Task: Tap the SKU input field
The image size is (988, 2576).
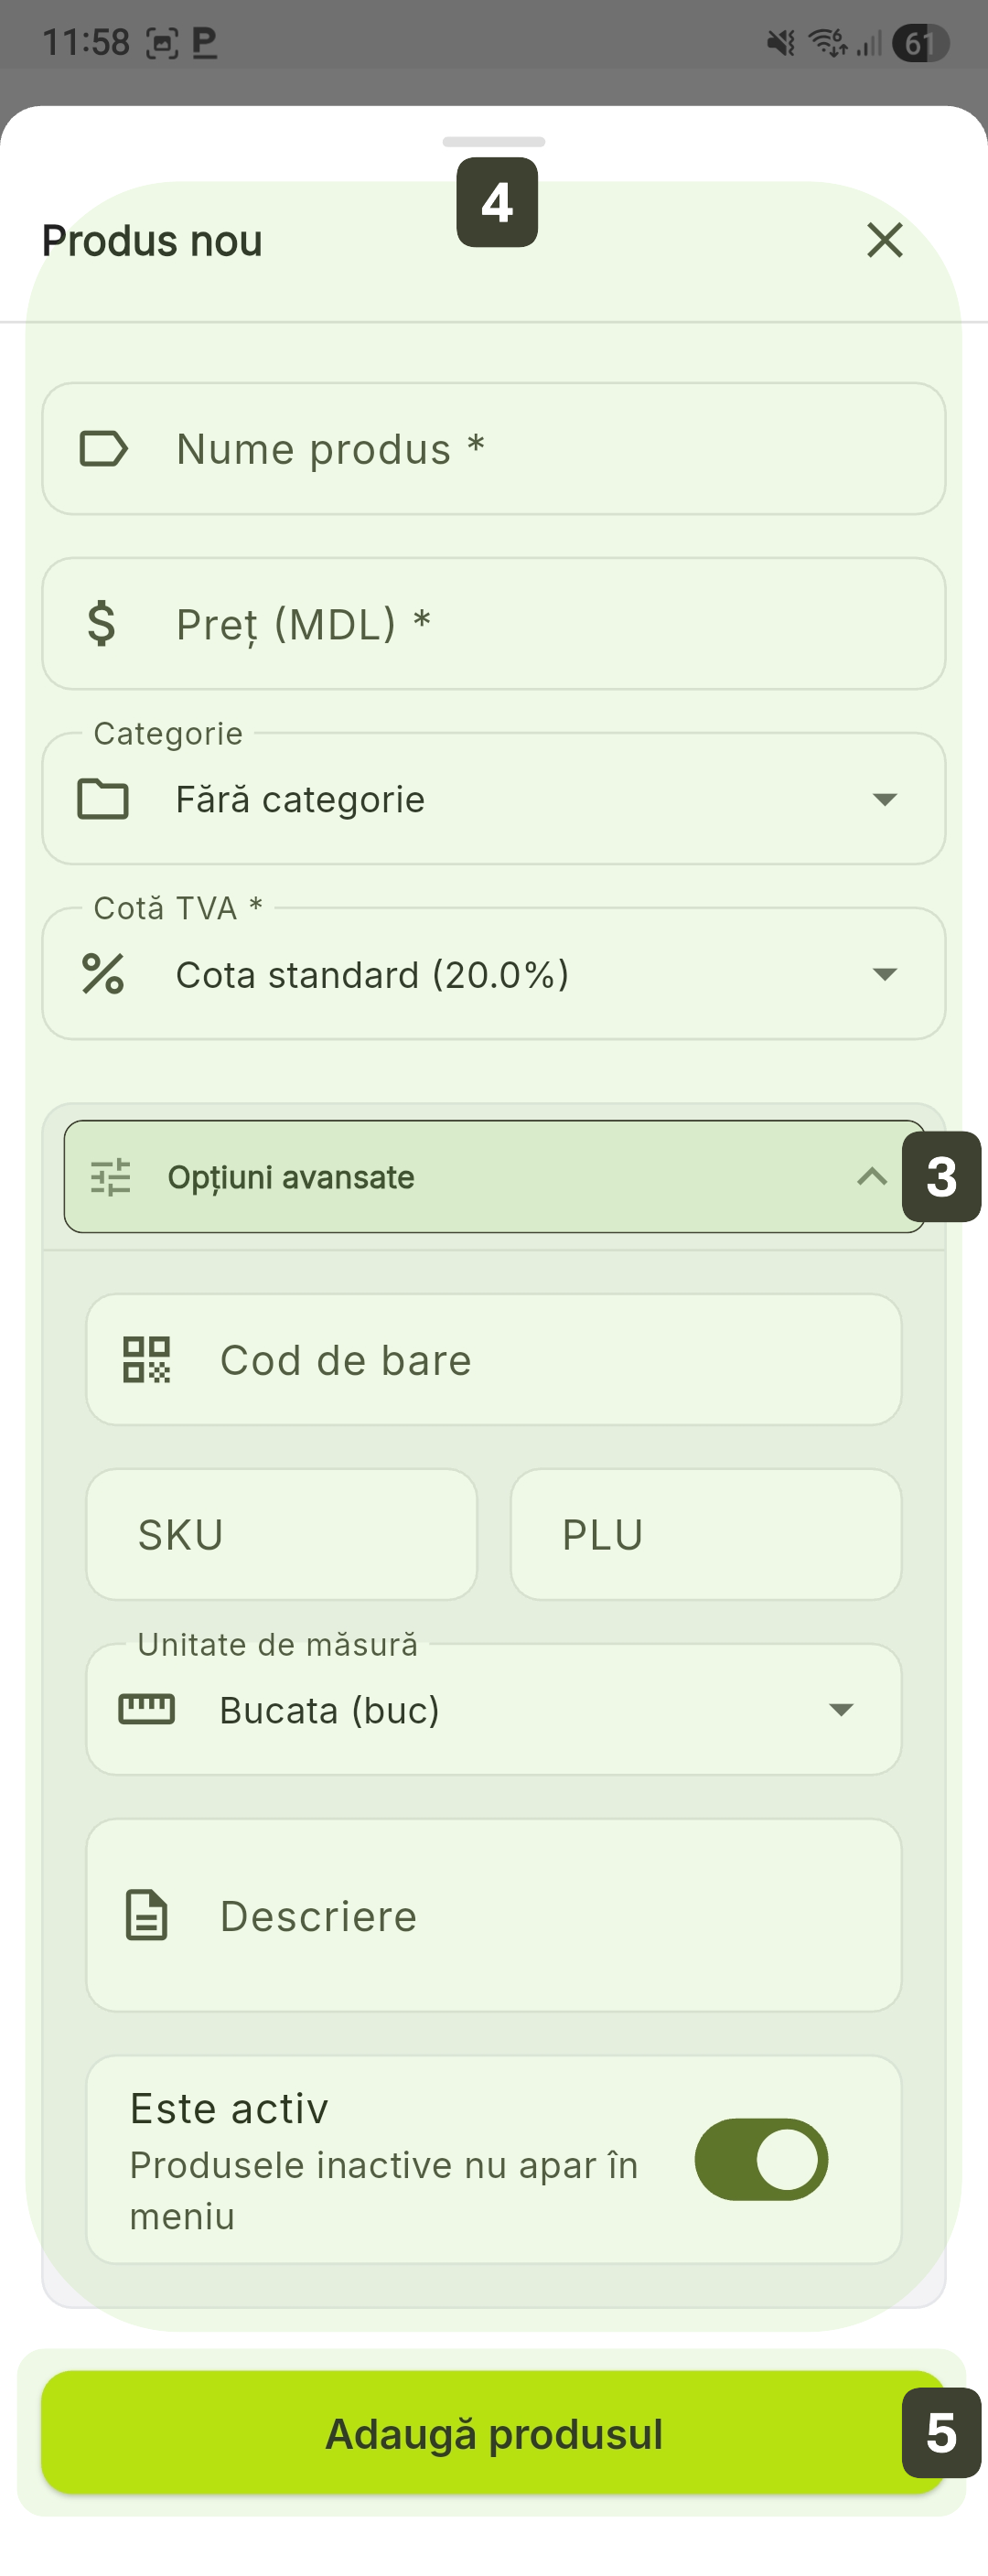Action: [282, 1534]
